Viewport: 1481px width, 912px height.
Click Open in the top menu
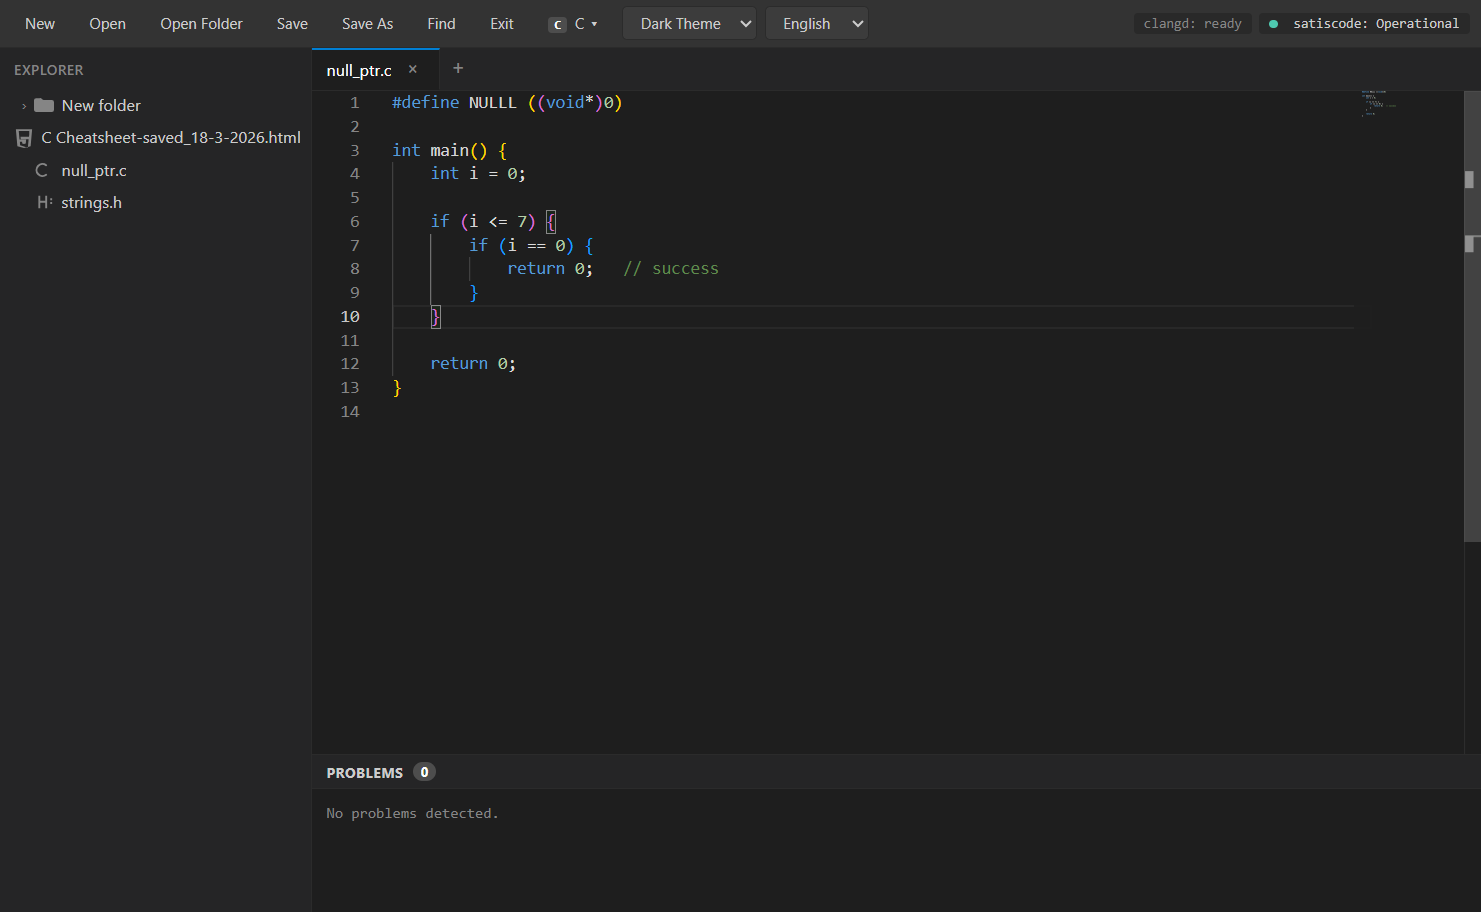tap(107, 24)
